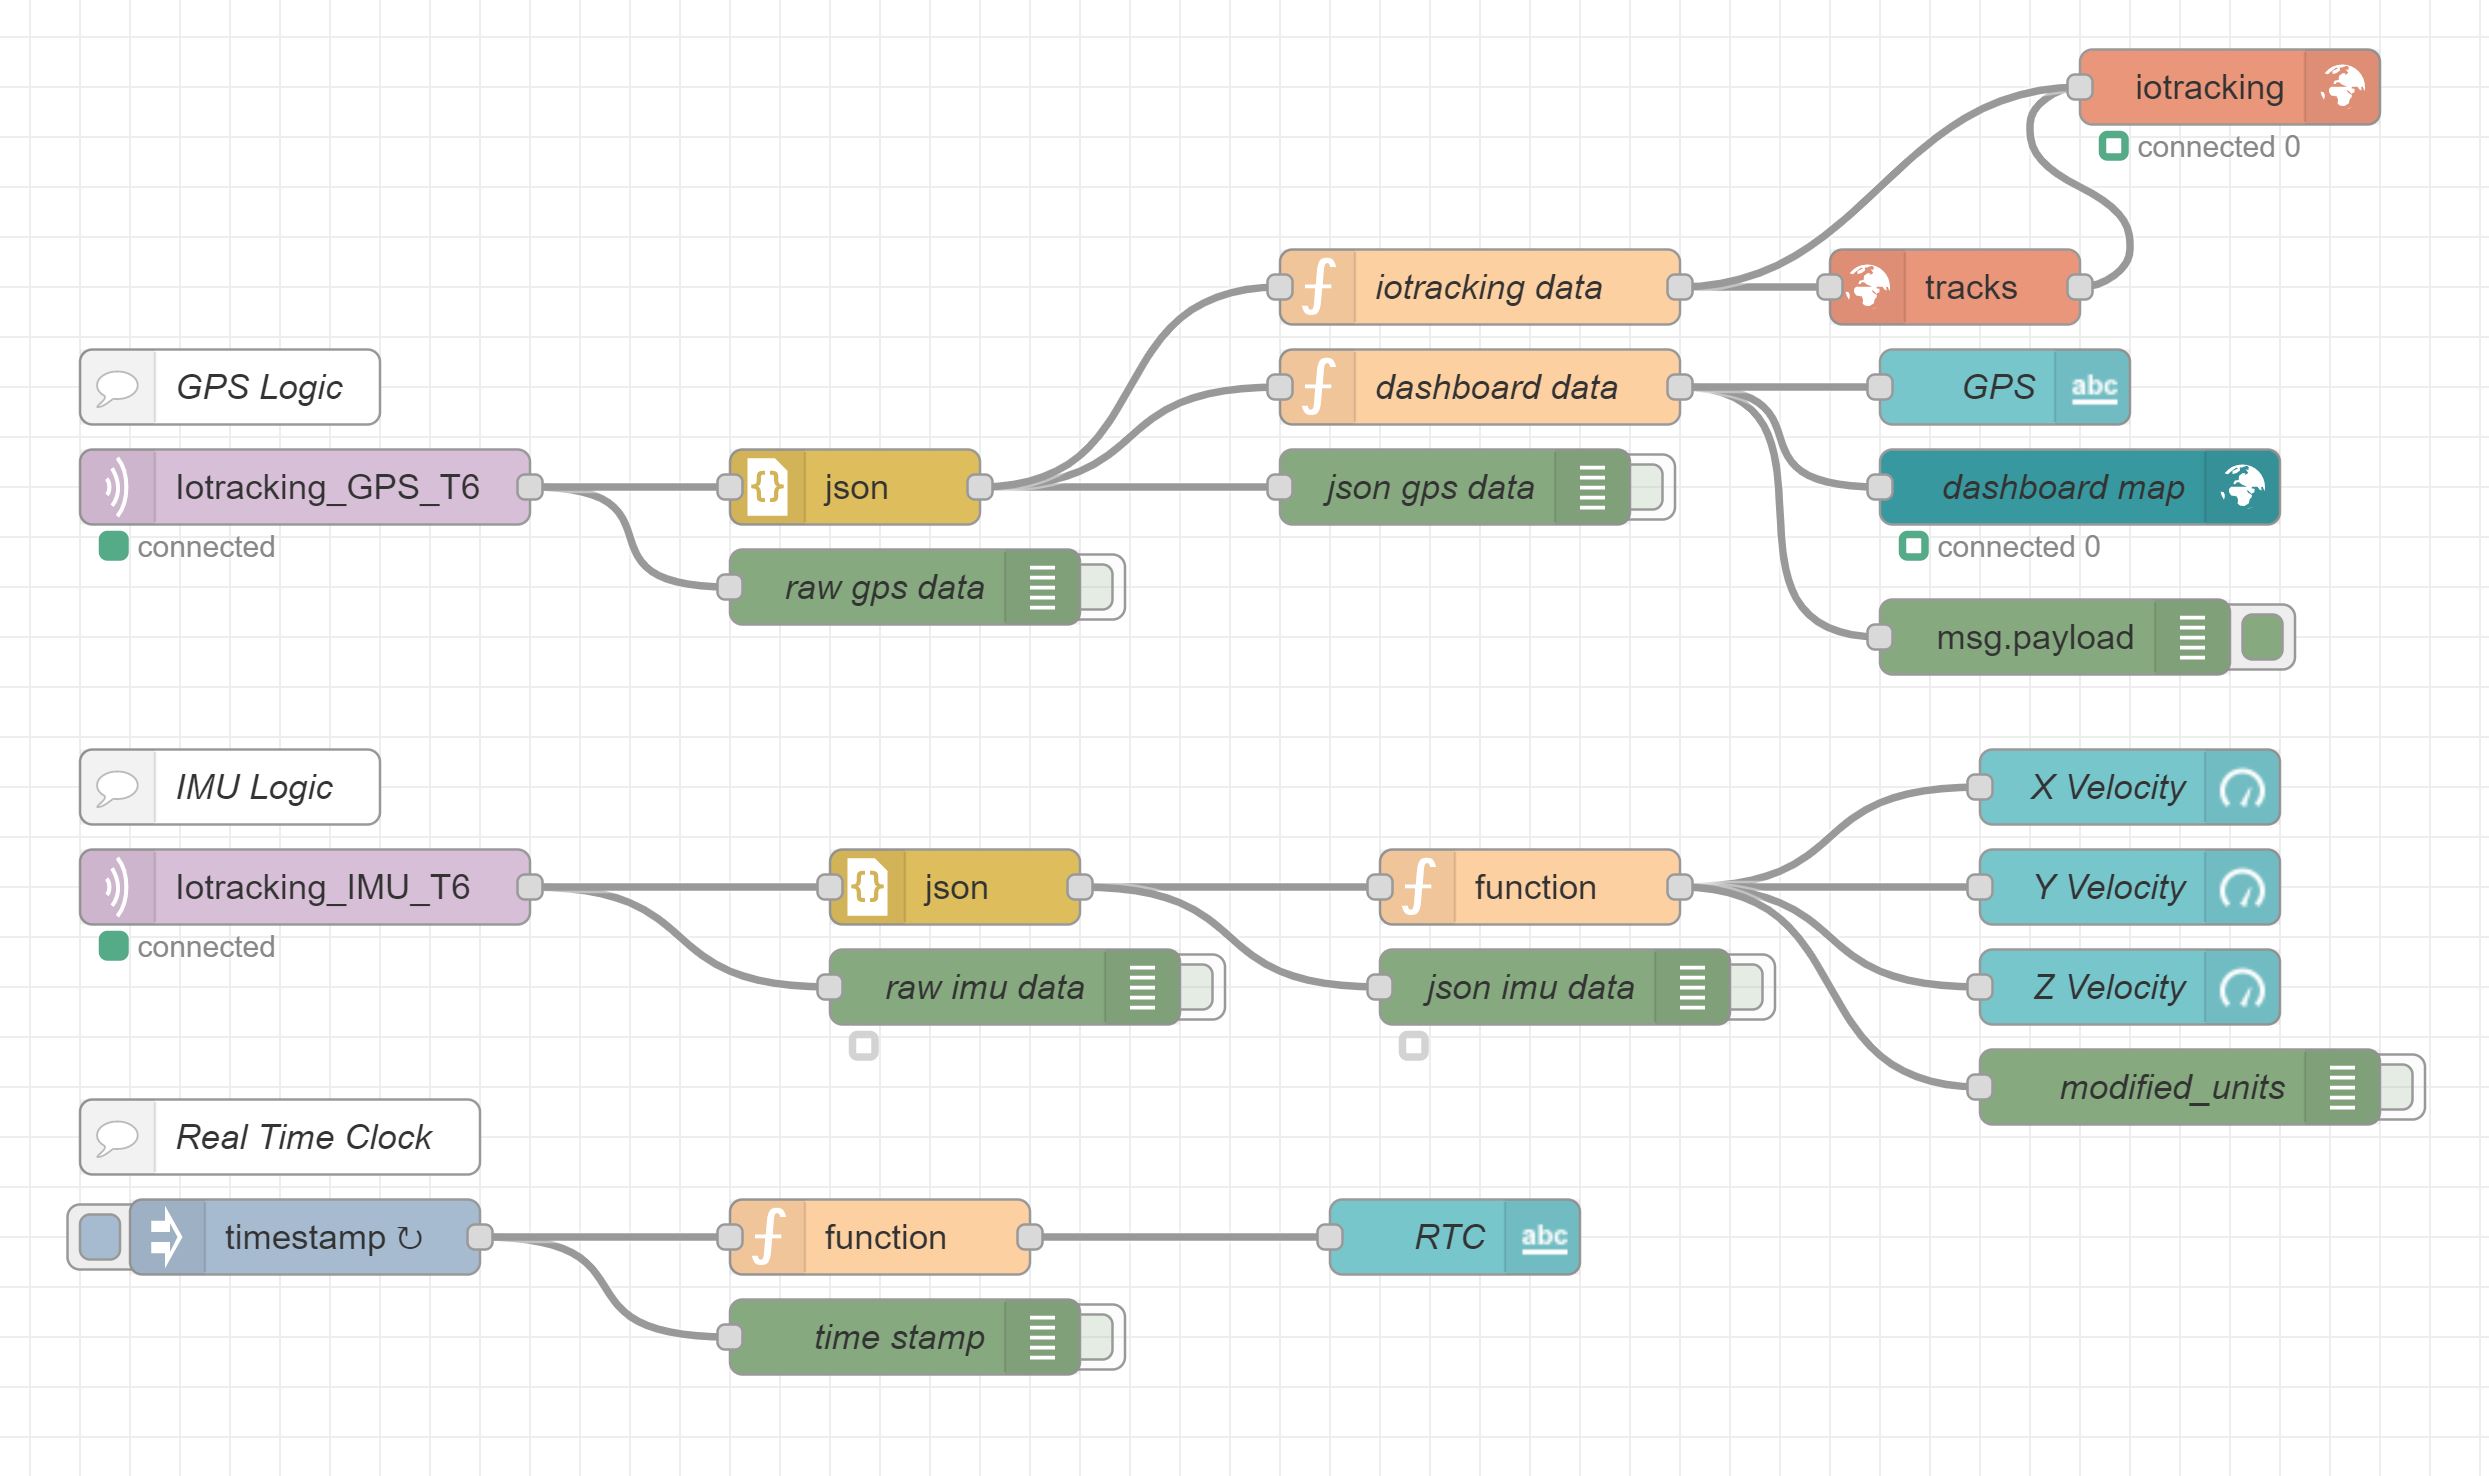Click the input port of GPS text node
Viewport: 2489px width, 1476px height.
pyautogui.click(x=1880, y=387)
